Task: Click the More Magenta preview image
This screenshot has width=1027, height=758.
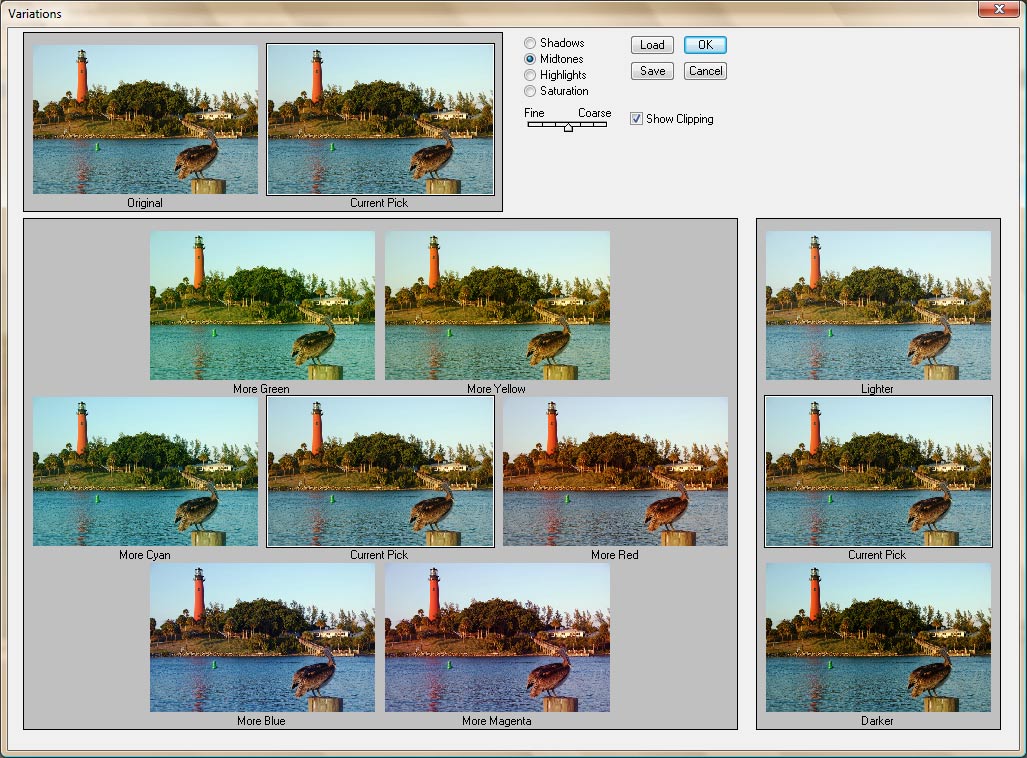Action: click(497, 637)
